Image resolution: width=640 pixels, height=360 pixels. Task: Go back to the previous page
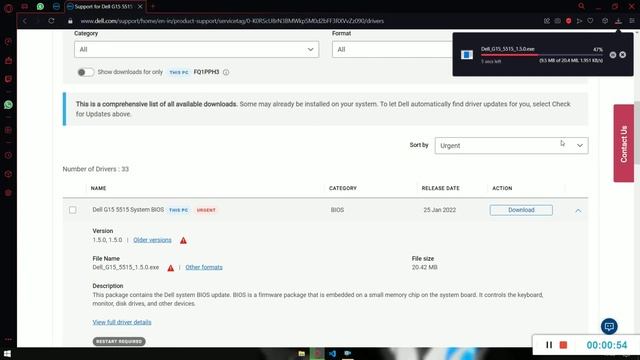[25, 21]
